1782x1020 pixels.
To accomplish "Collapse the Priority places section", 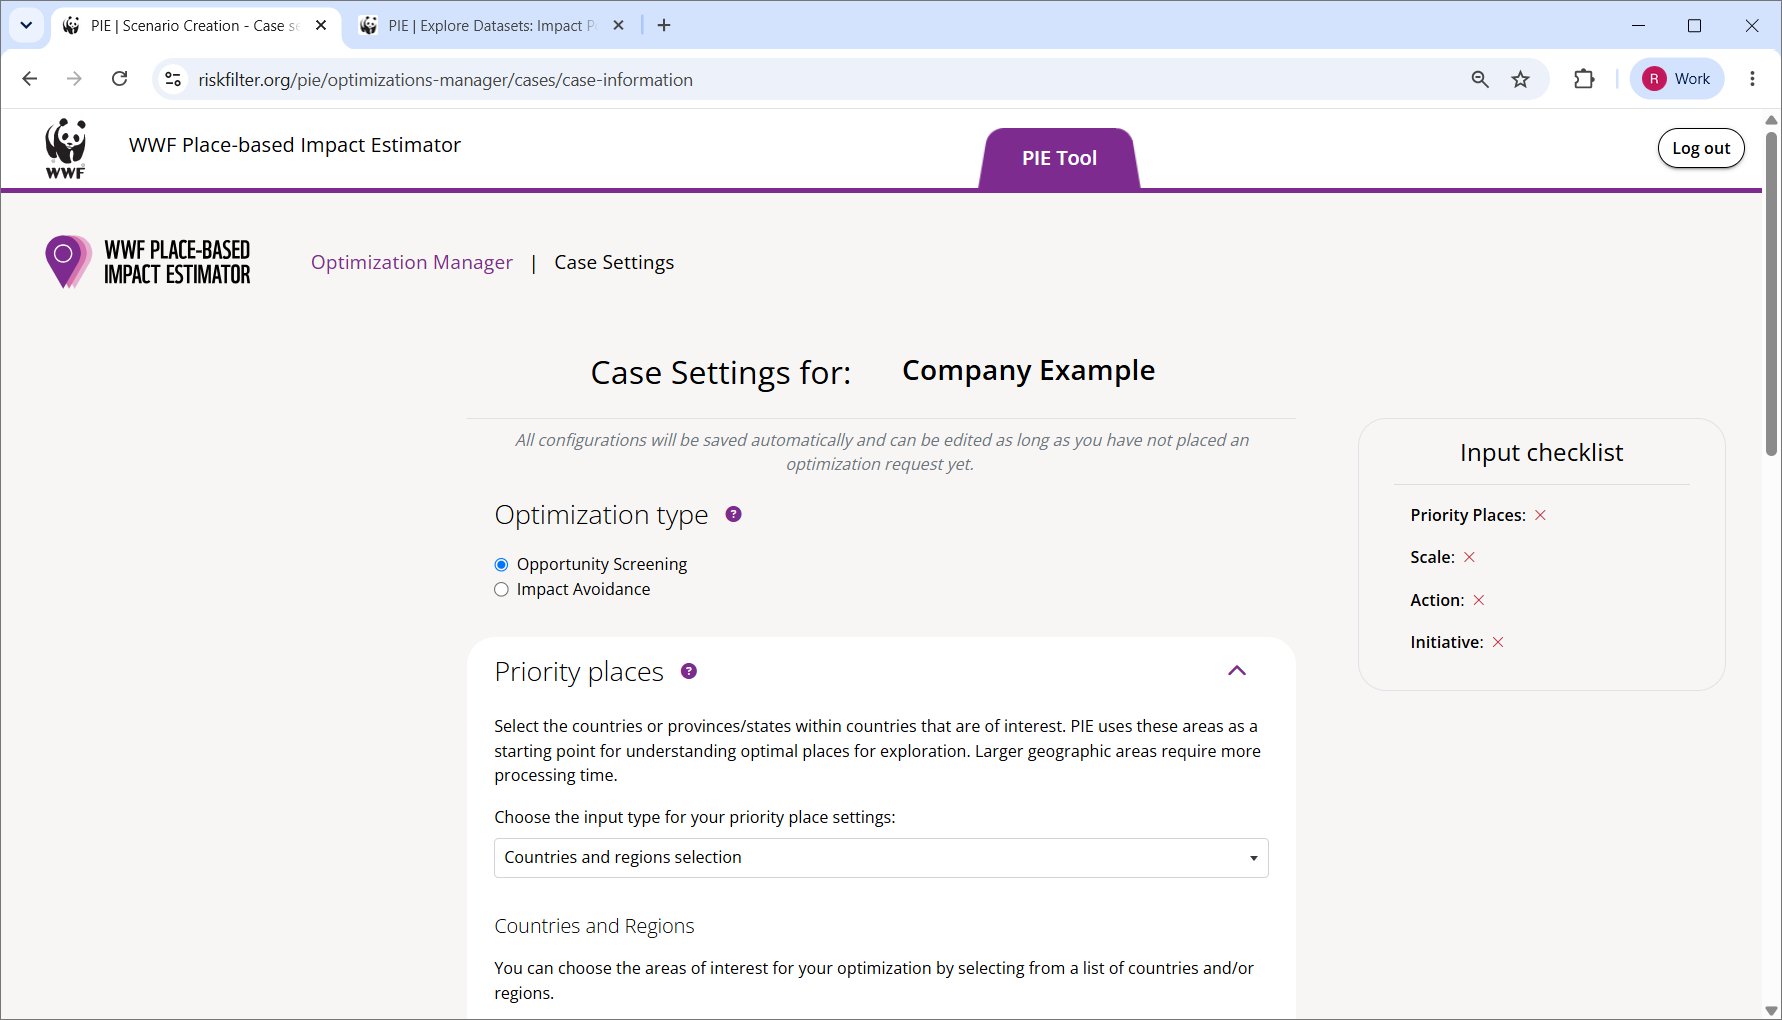I will (x=1237, y=671).
